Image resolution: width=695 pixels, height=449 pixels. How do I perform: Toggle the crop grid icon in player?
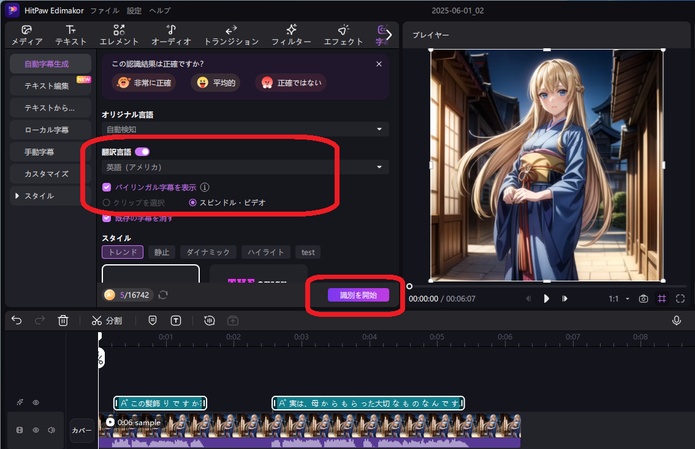pyautogui.click(x=662, y=299)
